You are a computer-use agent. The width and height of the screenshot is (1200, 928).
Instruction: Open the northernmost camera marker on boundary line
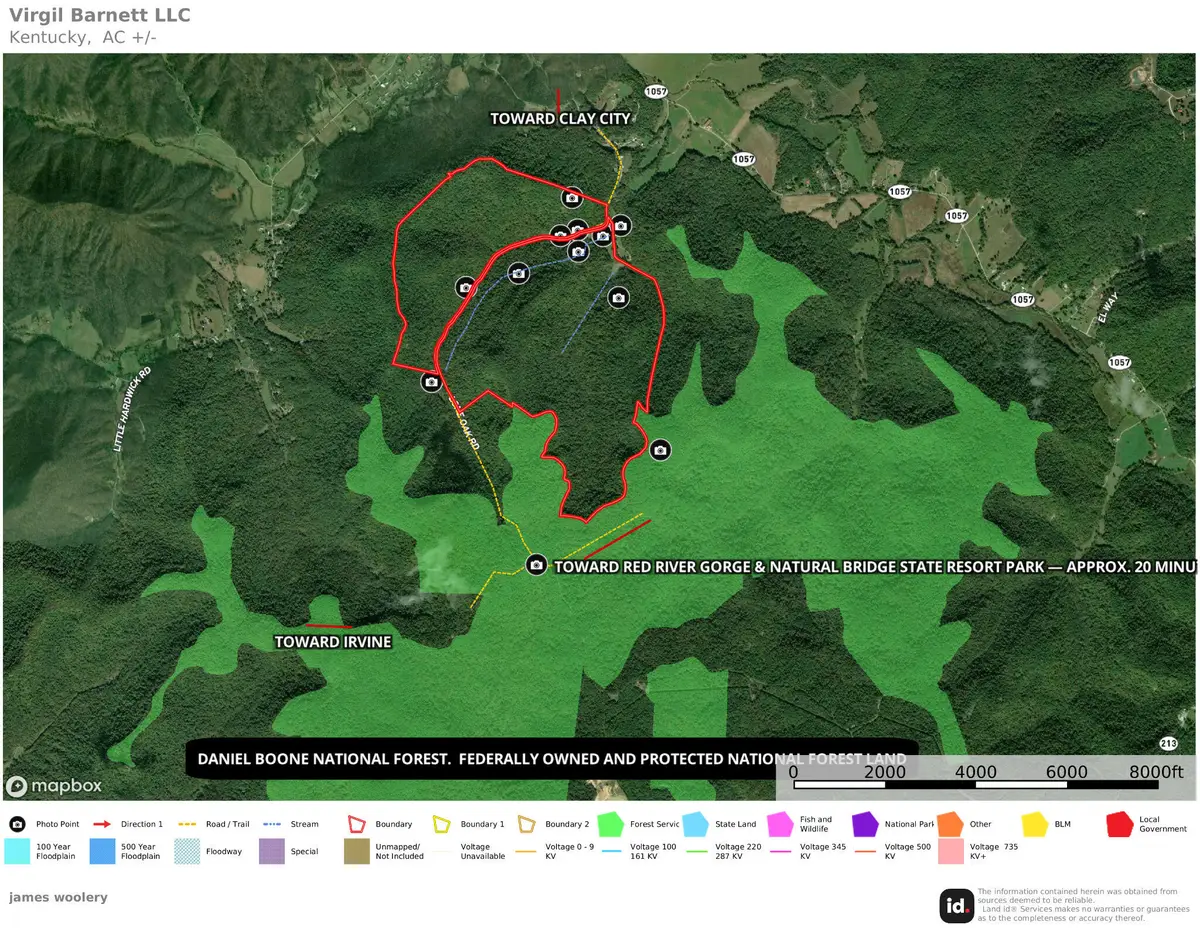click(572, 197)
